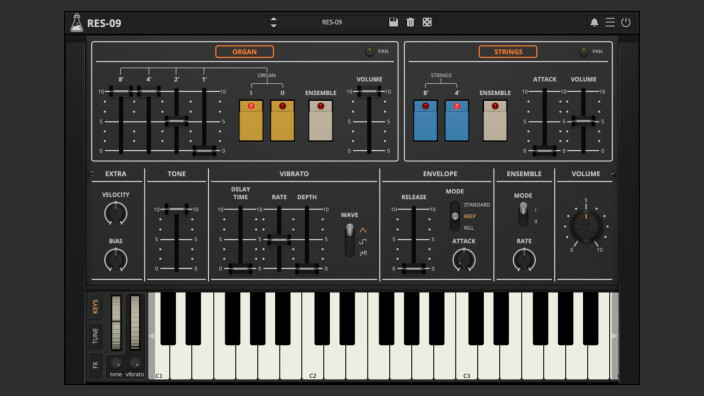
Task: Select the FX side tab
Action: (95, 365)
